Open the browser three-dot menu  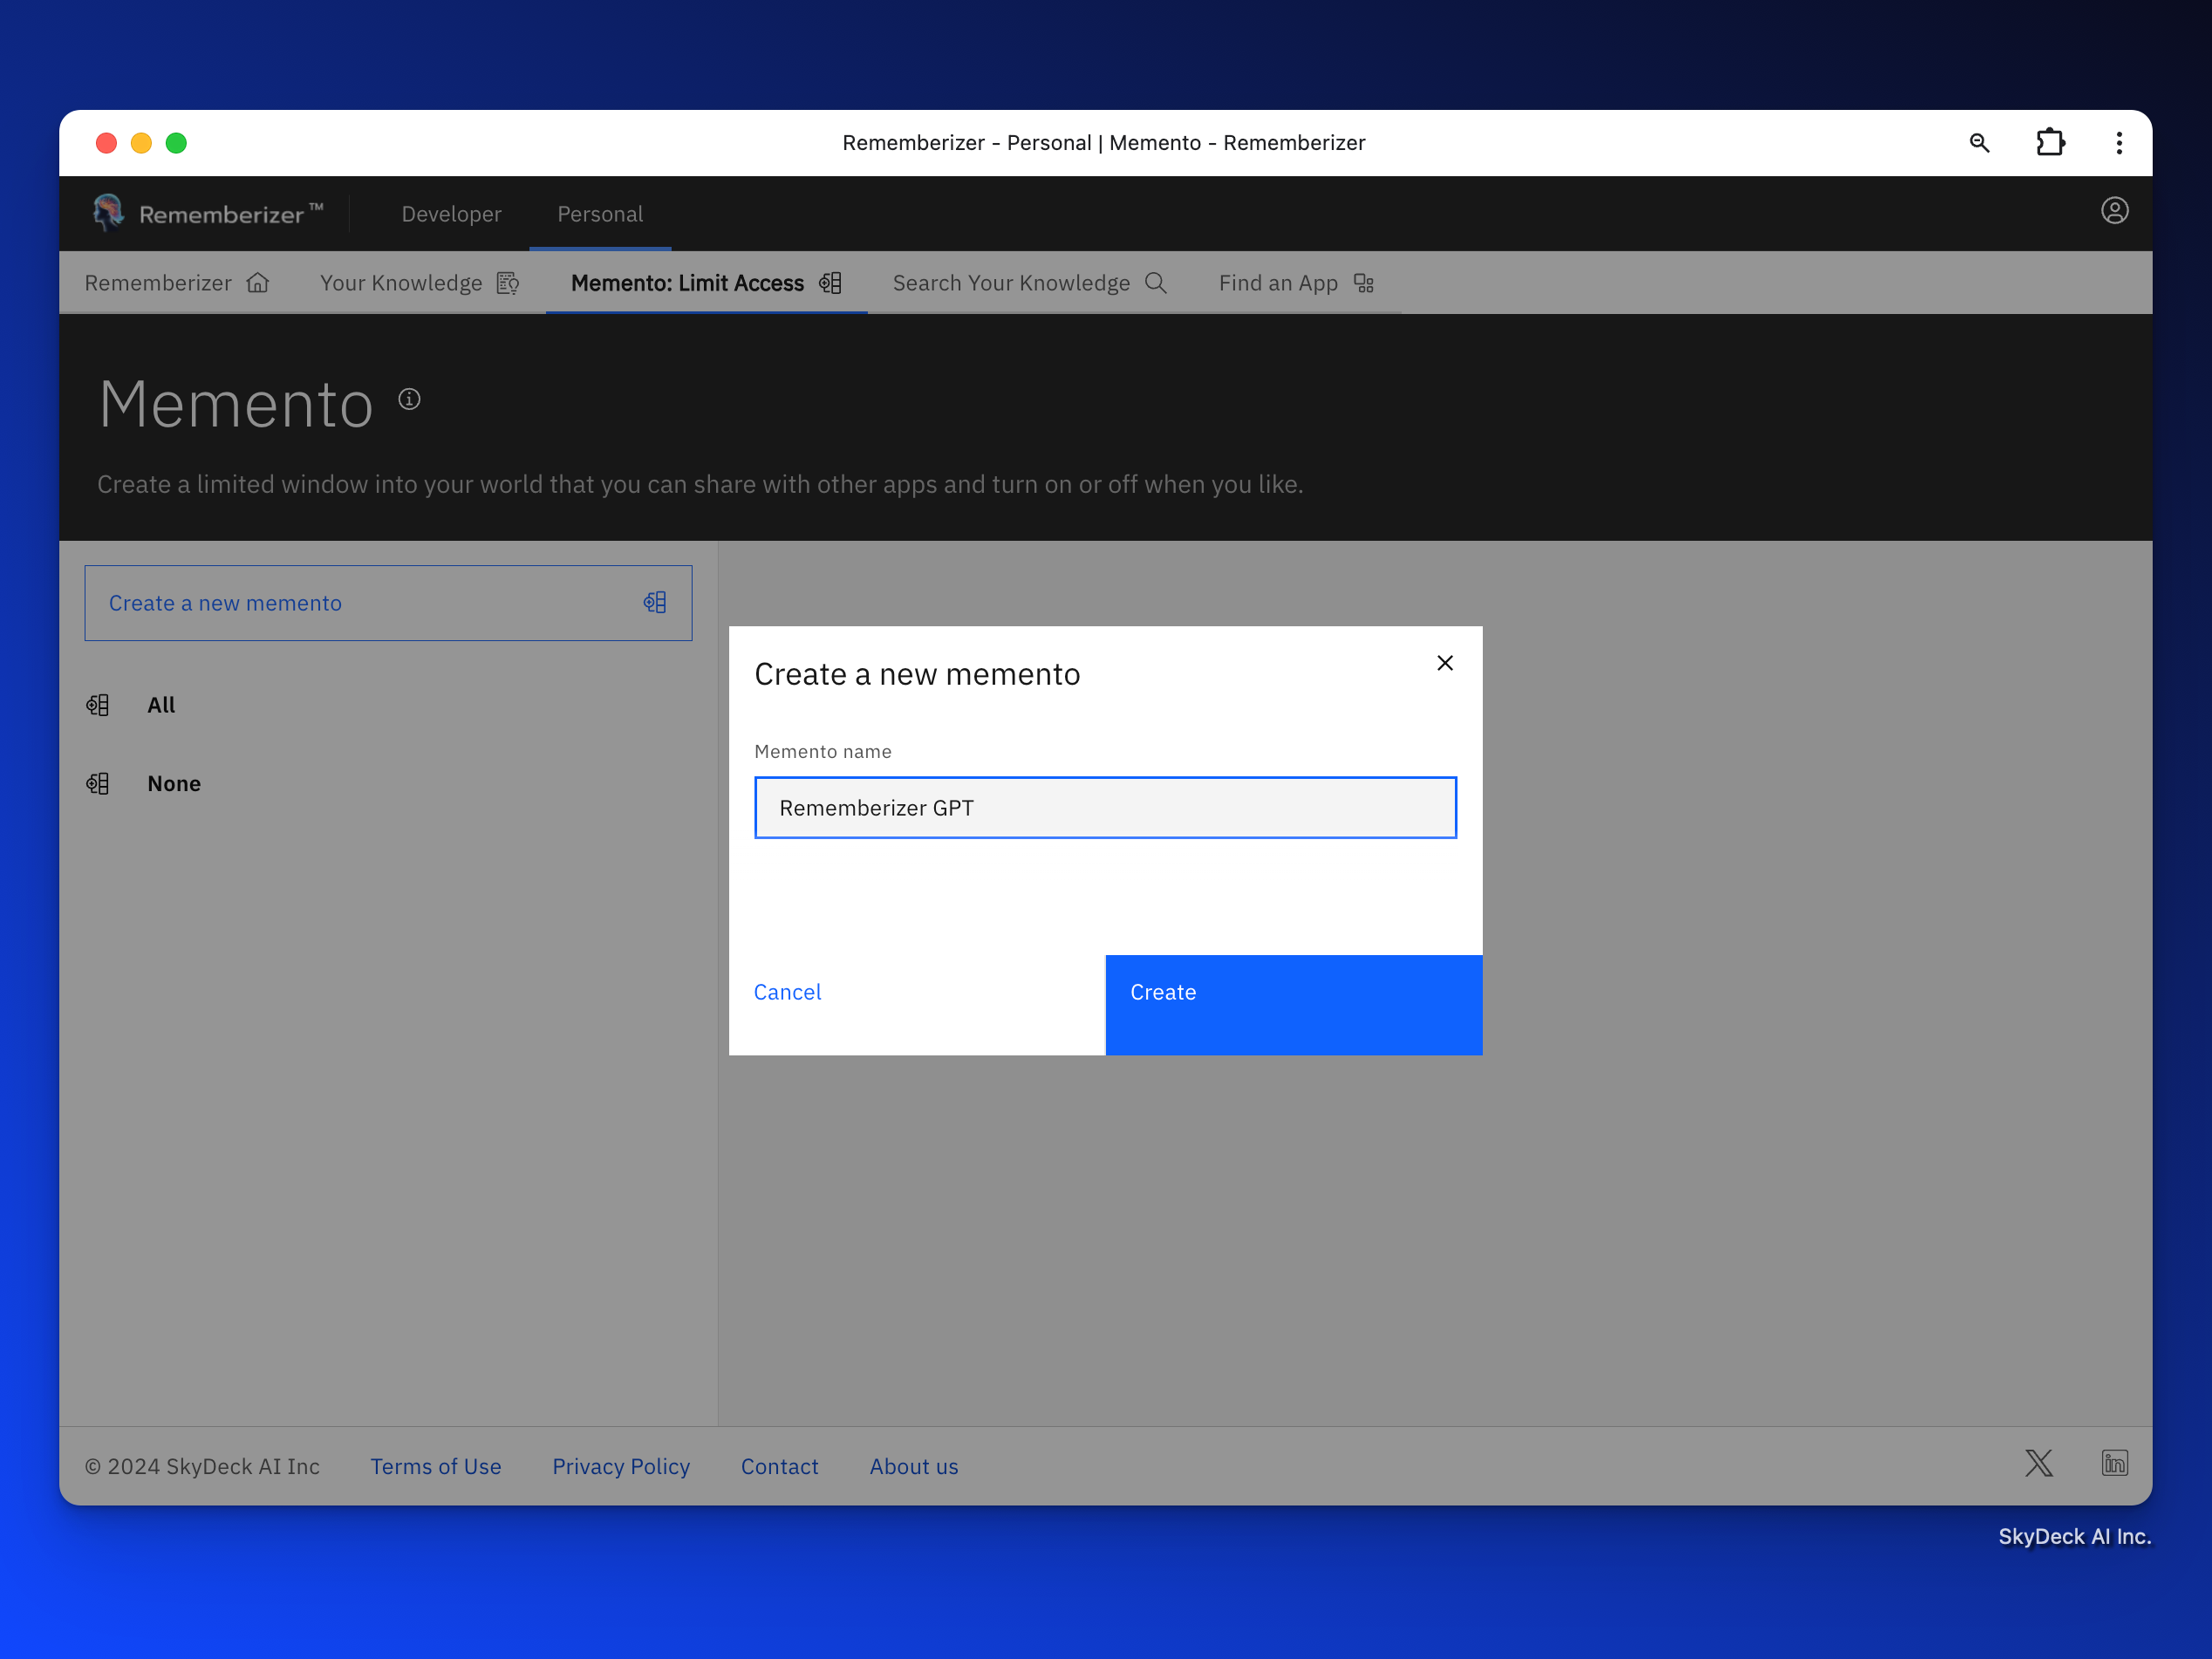coord(2119,143)
